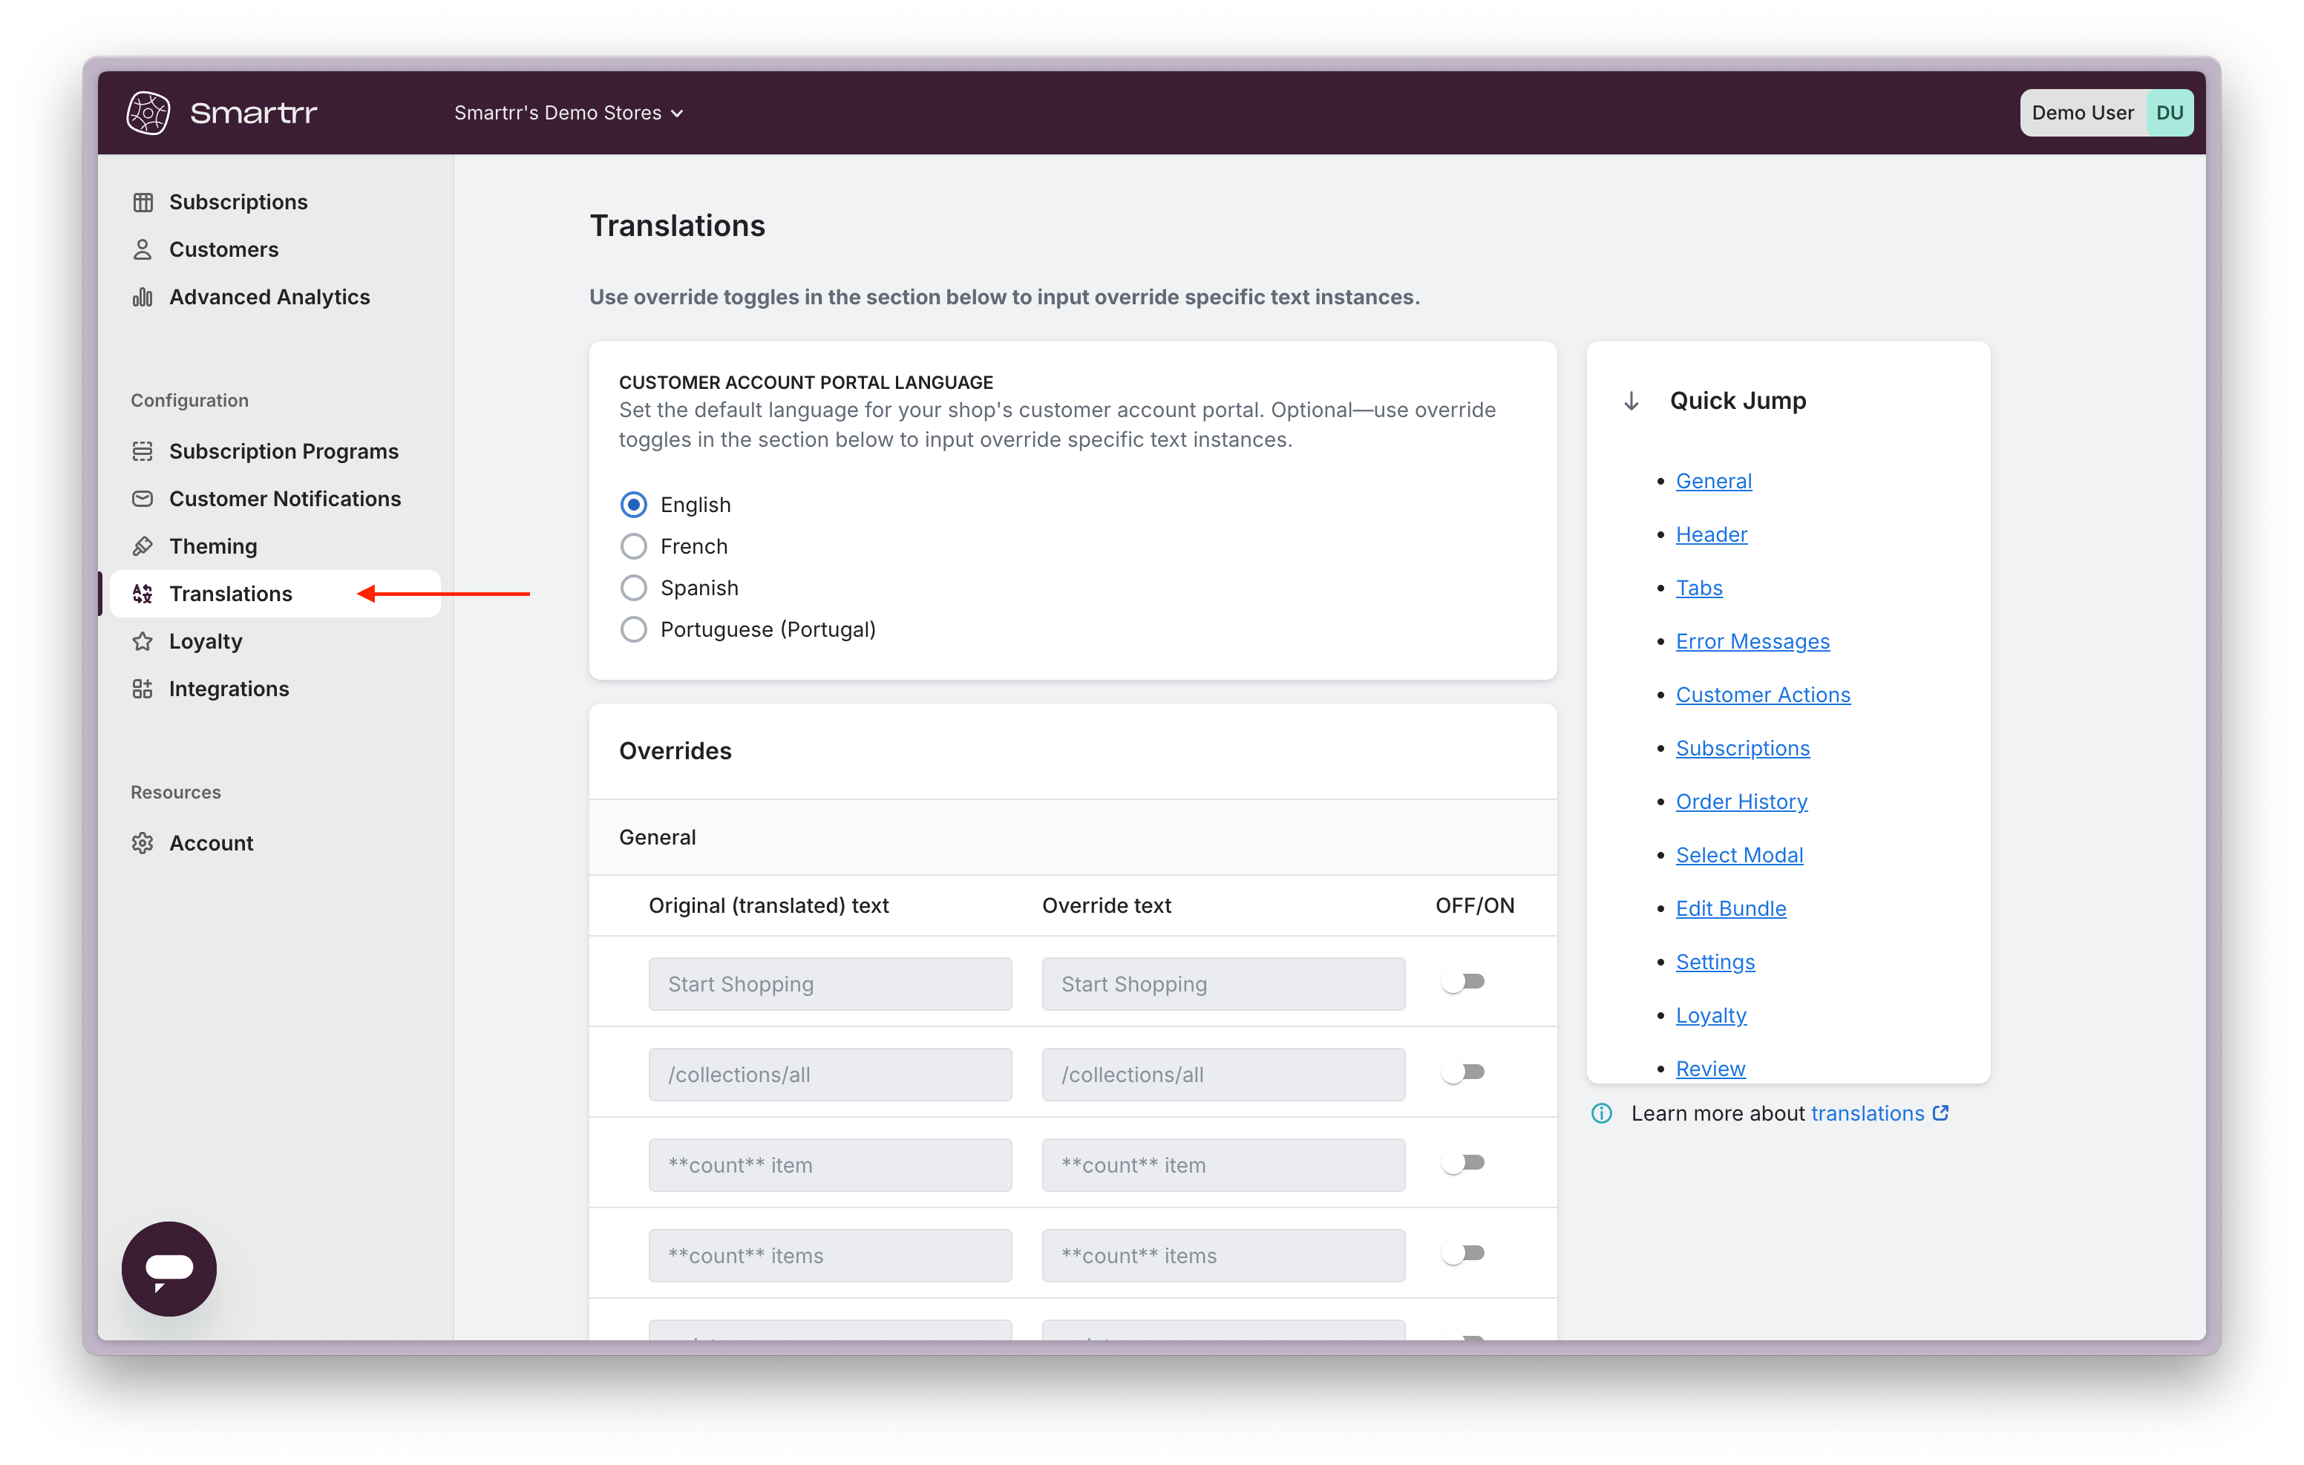
Task: Open the translations help link
Action: tap(1867, 1113)
